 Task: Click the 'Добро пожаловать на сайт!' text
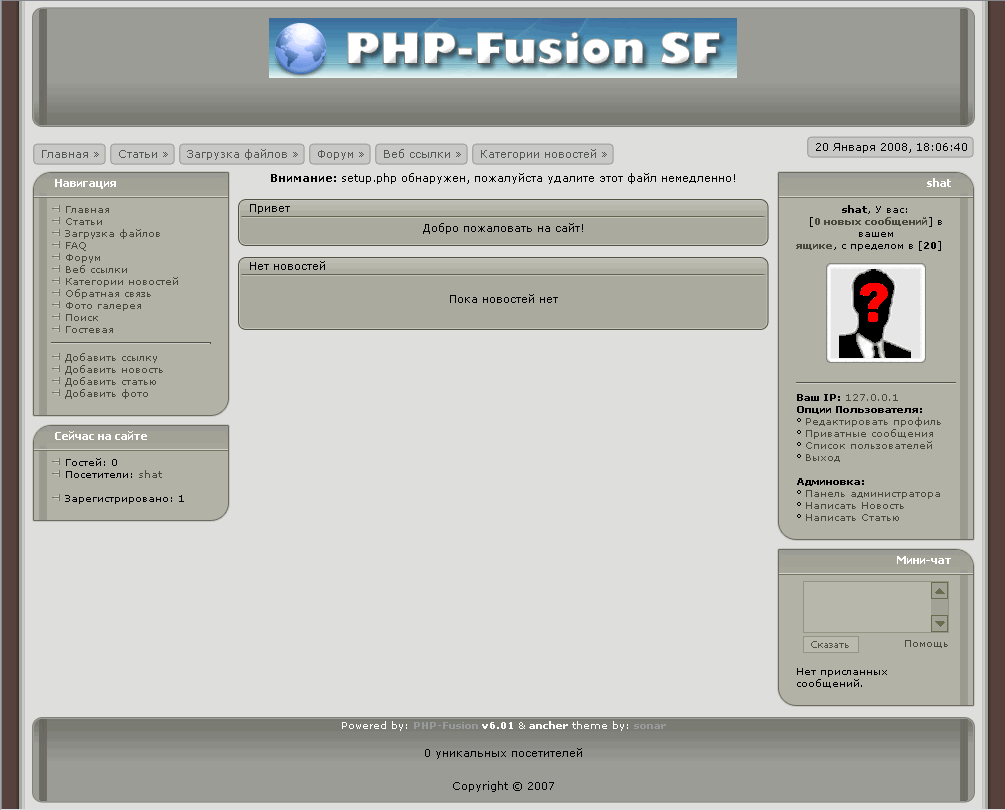[503, 228]
